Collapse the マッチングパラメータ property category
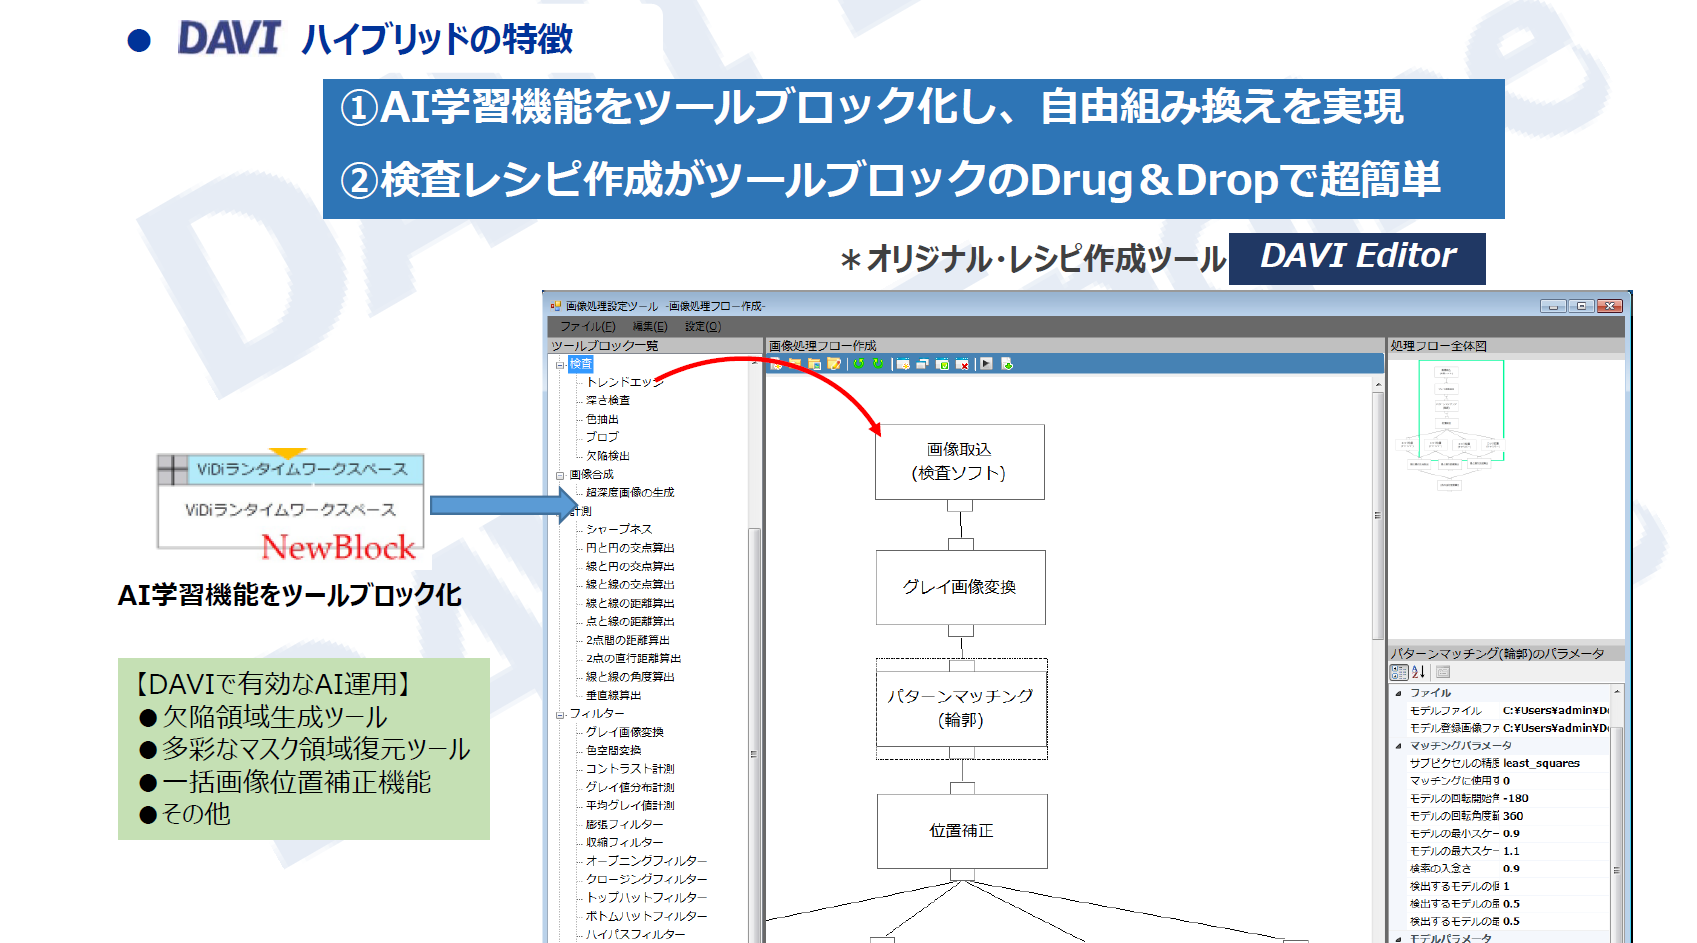1697x943 pixels. (1398, 746)
